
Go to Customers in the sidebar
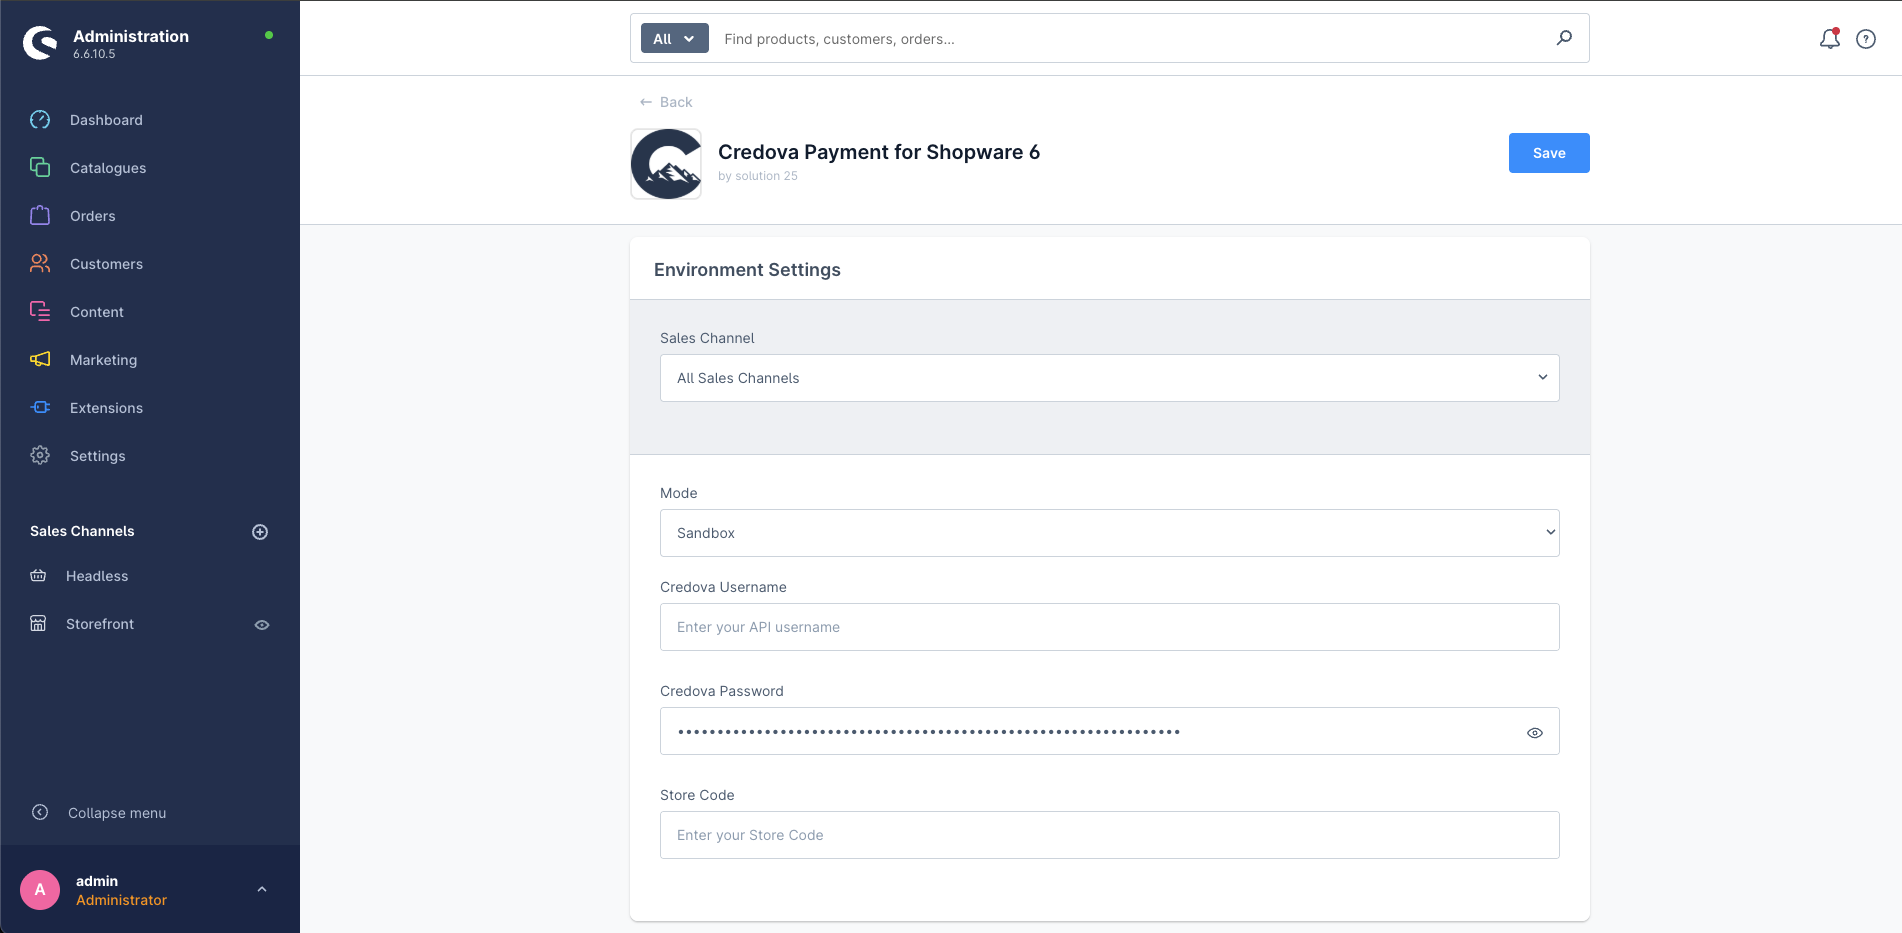point(106,264)
